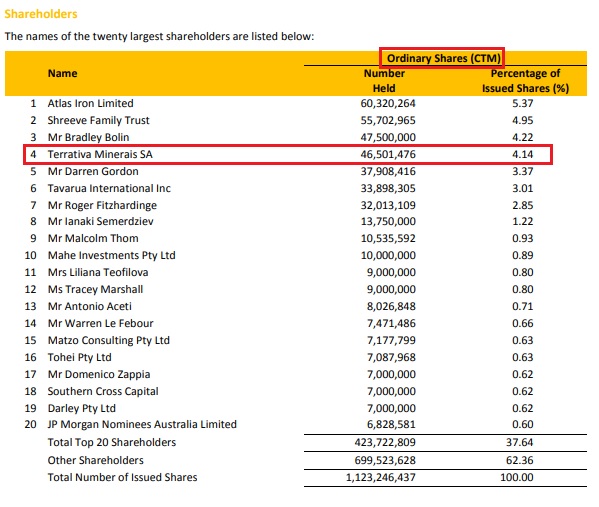Viewport: 599px width, 507px height.
Task: Click the 100.00 total percentage value
Action: point(517,477)
